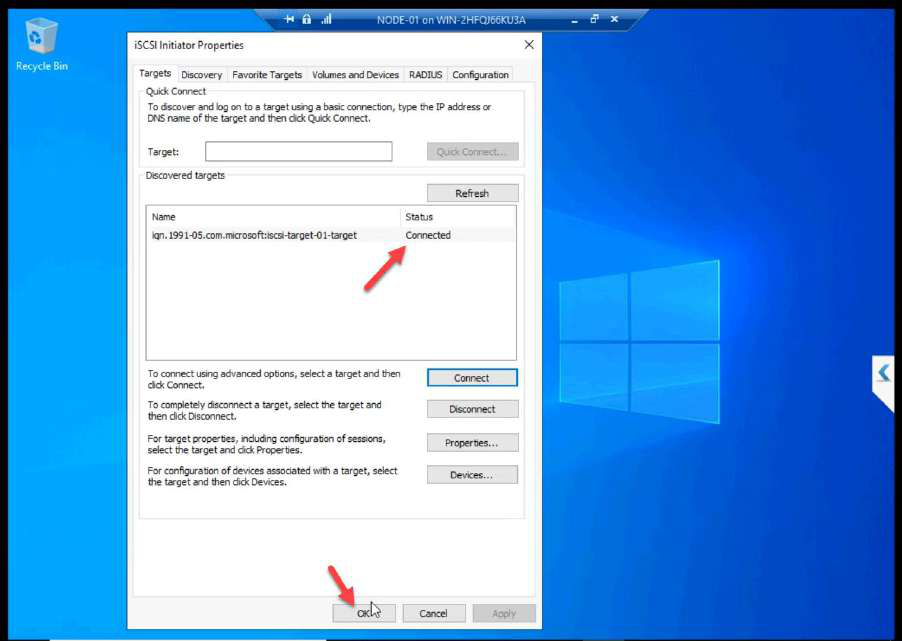Click the Connect button
This screenshot has width=902, height=641.
click(472, 378)
